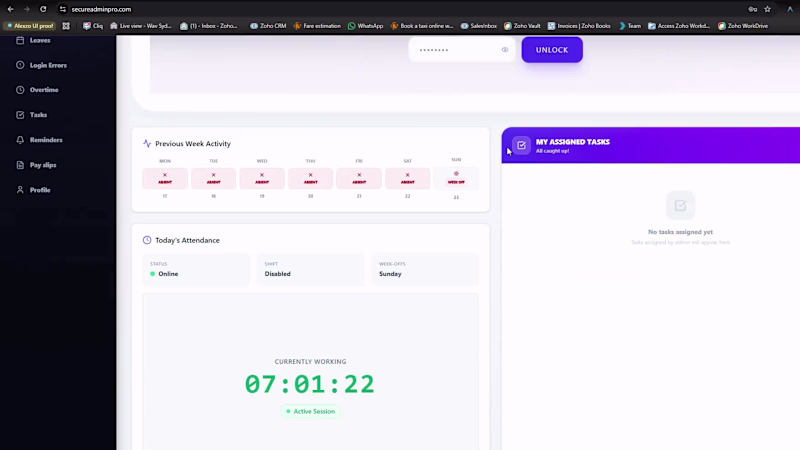Click the UNLOCK button
800x450 pixels.
pyautogui.click(x=552, y=50)
